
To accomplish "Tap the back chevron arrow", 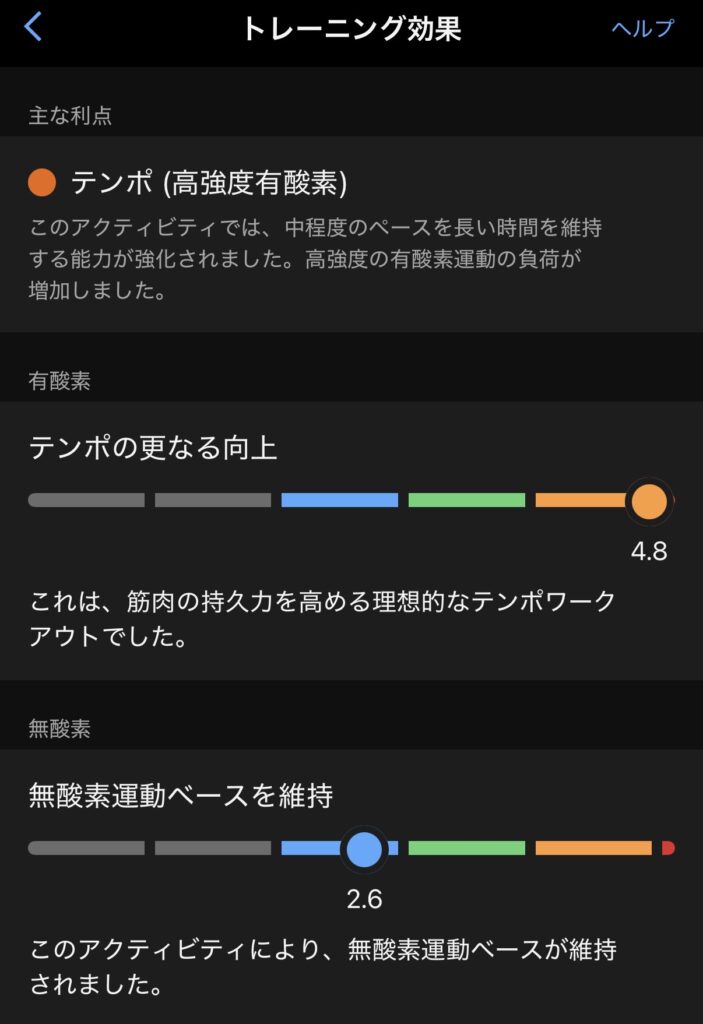I will coord(33,27).
